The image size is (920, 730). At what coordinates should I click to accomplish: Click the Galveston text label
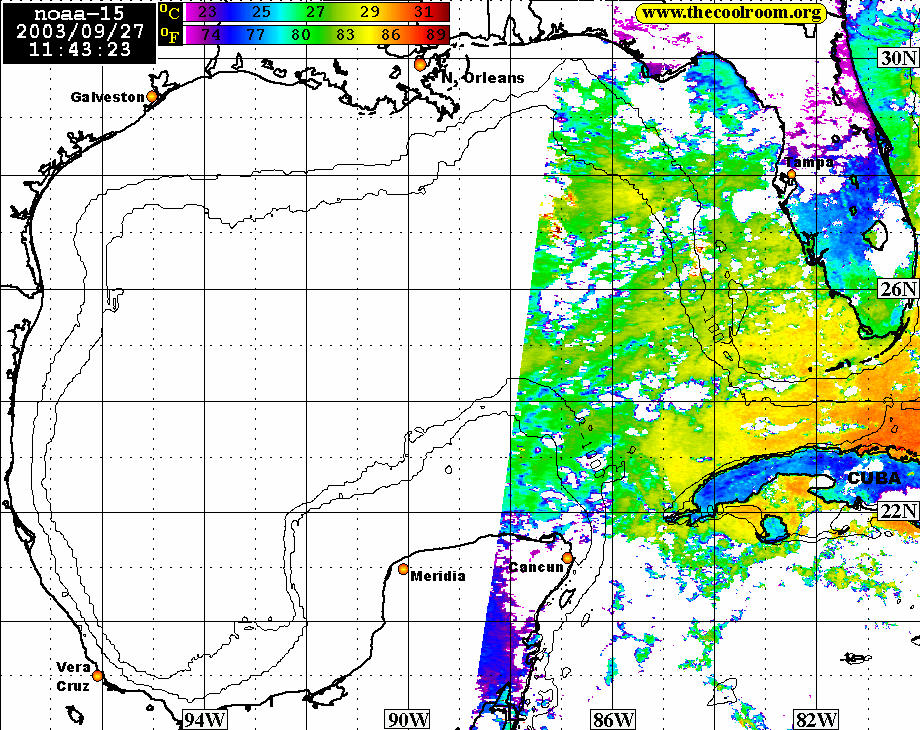[107, 97]
